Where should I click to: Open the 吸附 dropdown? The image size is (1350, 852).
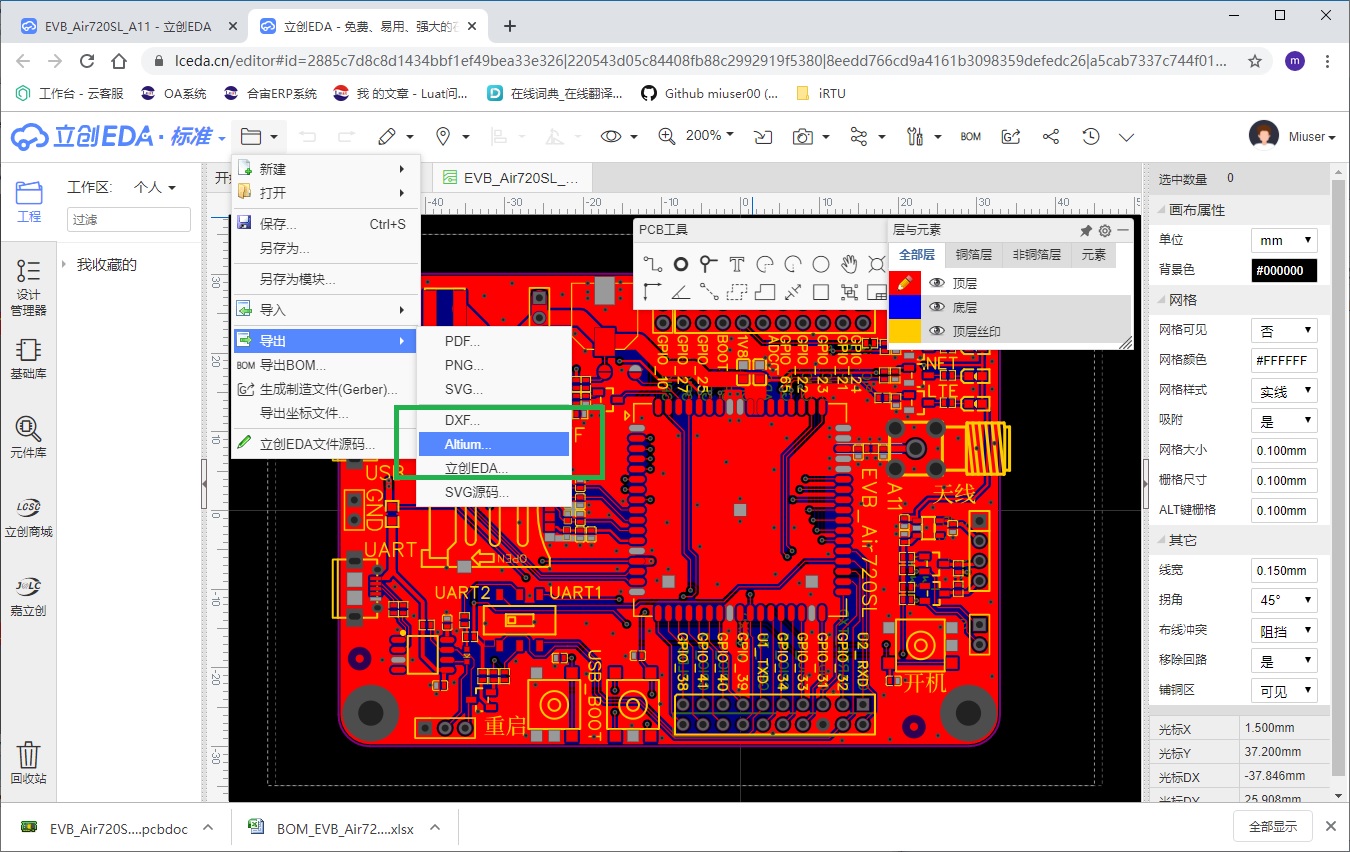tap(1284, 420)
